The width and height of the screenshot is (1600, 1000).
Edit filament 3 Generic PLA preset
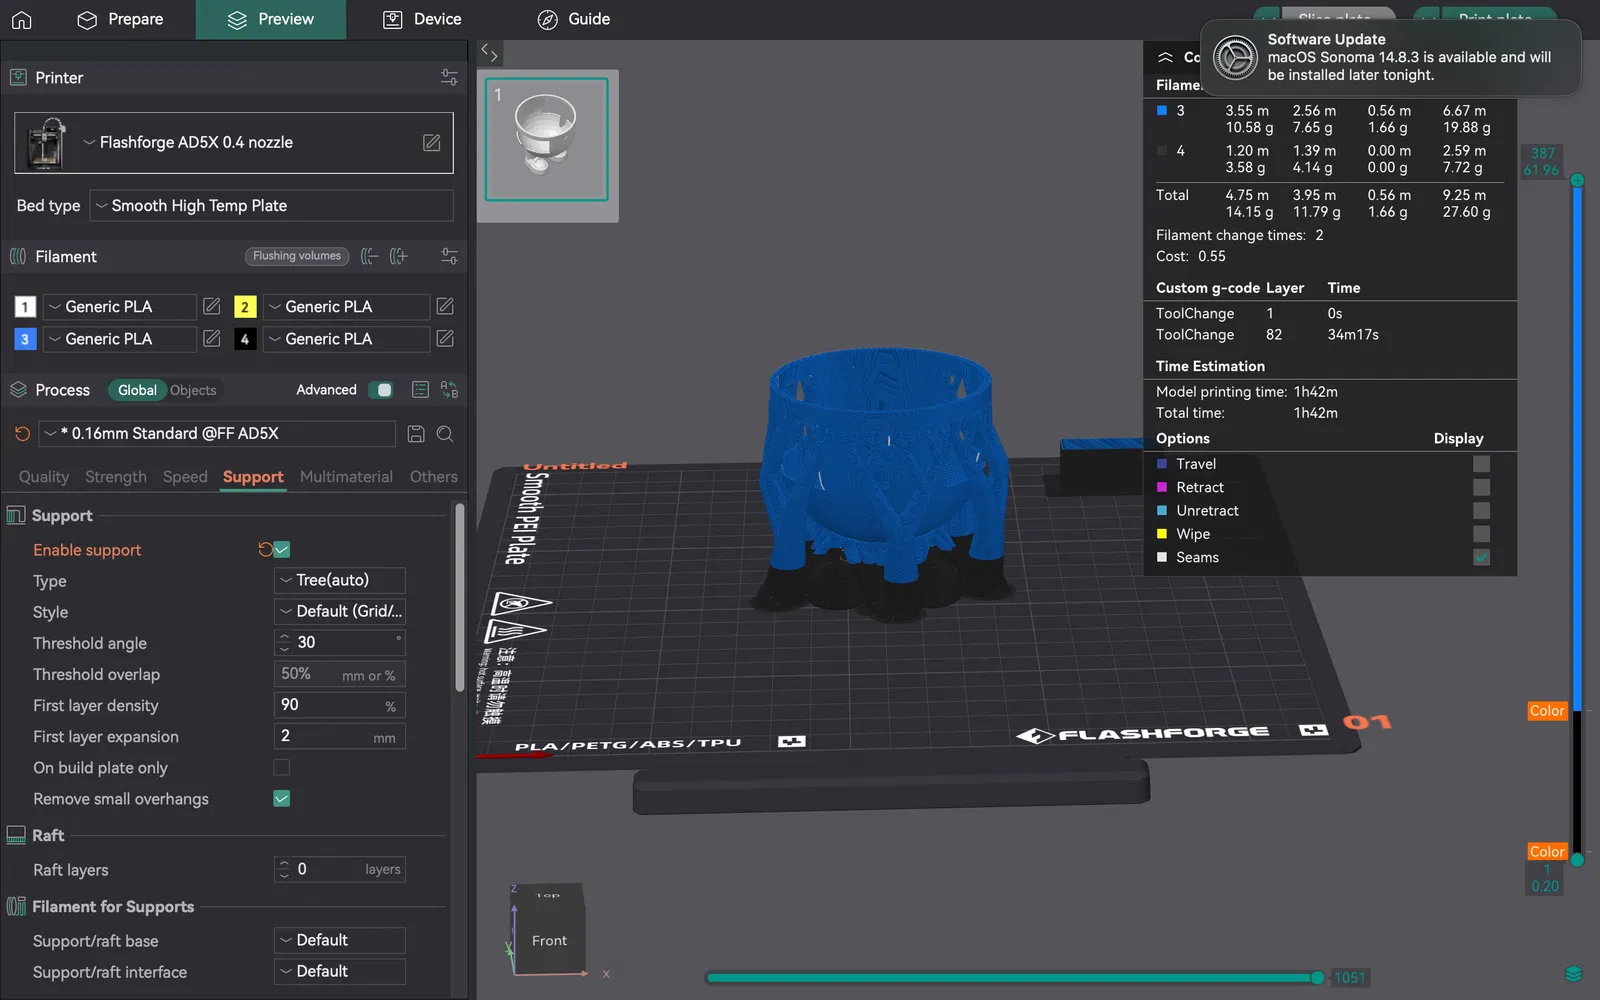(x=212, y=339)
